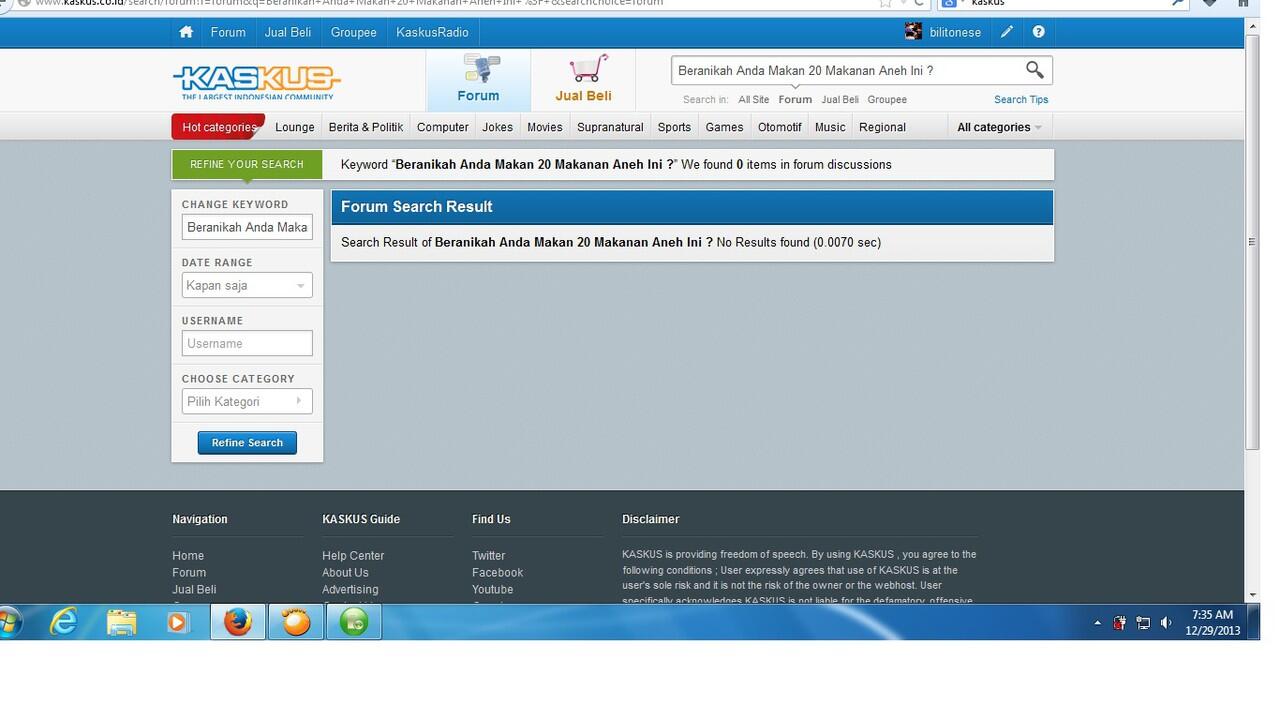The image size is (1280, 720).
Task: Open the Date Range Kapan saja dropdown
Action: [x=247, y=285]
